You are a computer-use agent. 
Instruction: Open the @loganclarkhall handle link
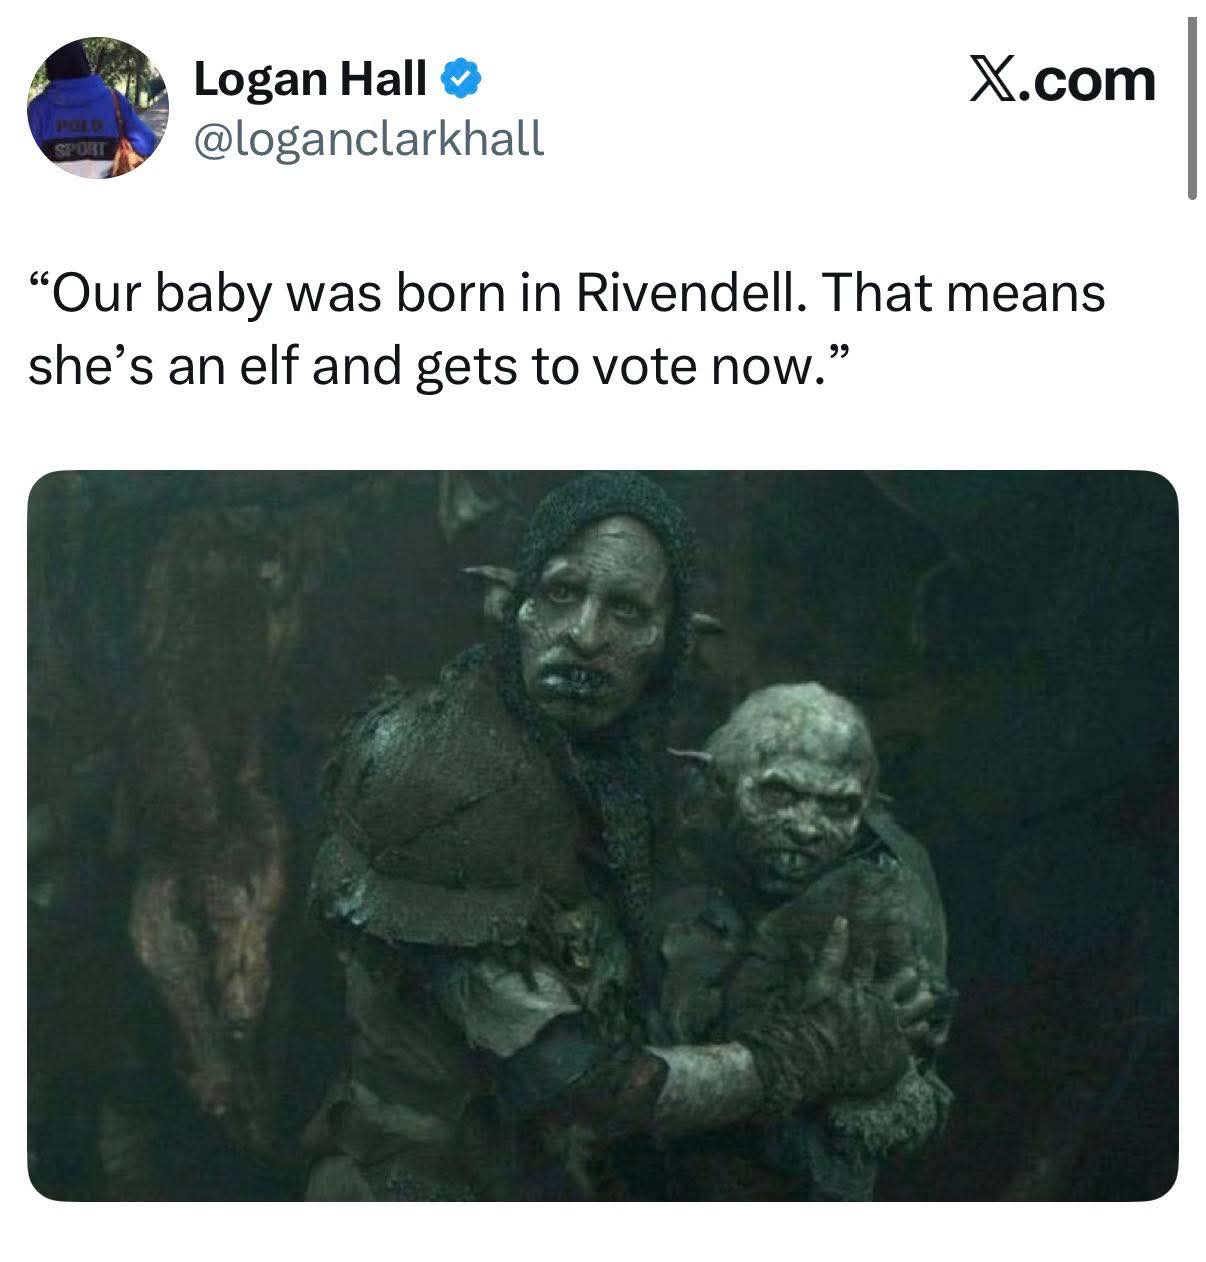[368, 138]
